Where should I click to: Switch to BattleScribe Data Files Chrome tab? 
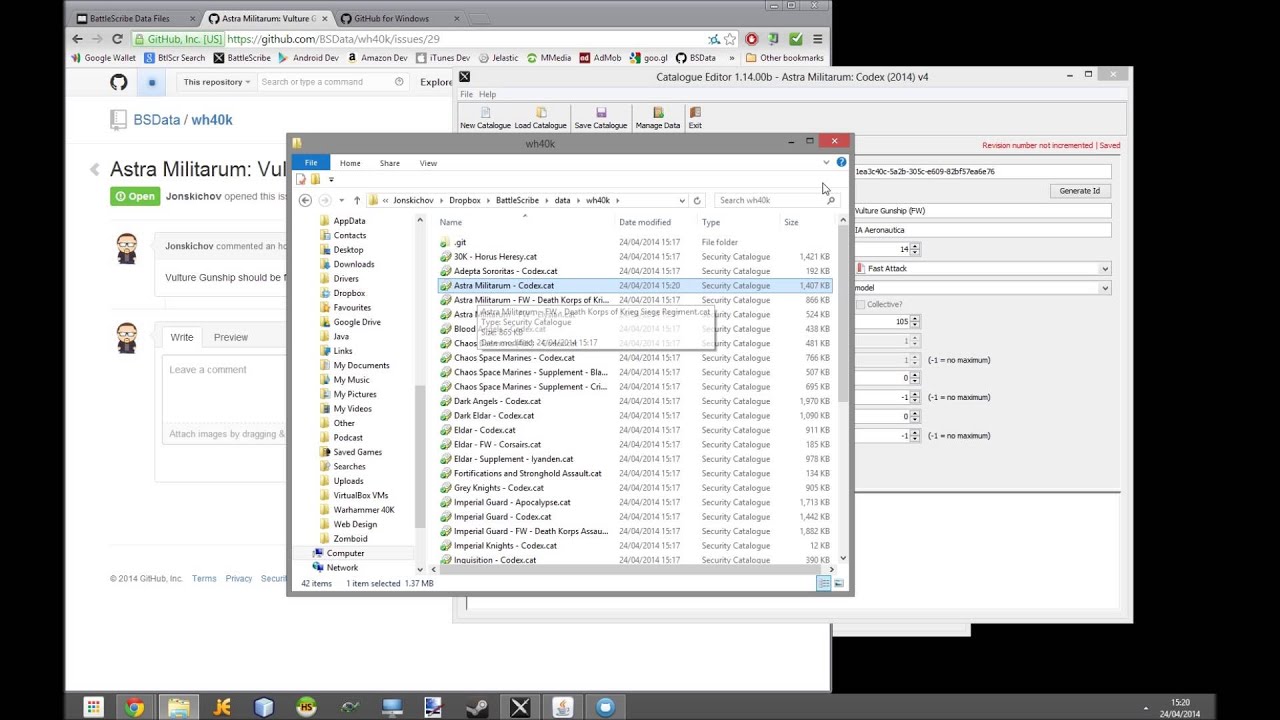coord(133,18)
